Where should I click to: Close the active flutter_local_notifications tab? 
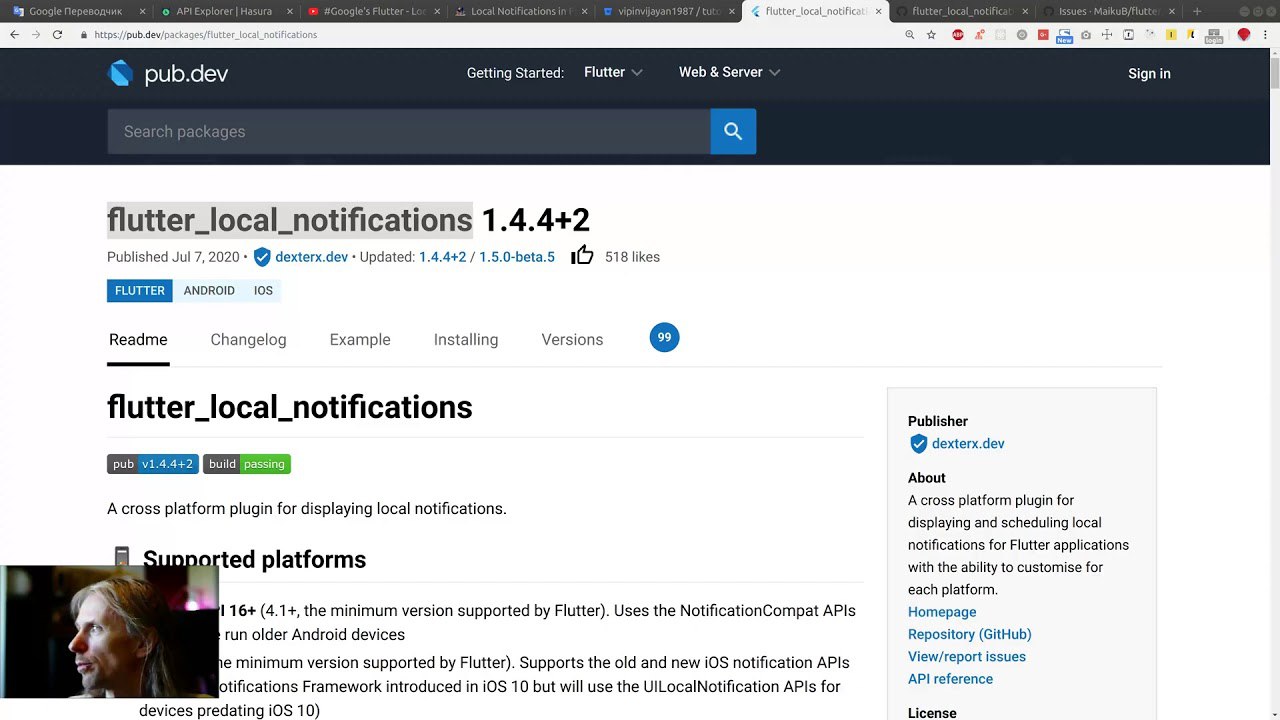coord(879,11)
